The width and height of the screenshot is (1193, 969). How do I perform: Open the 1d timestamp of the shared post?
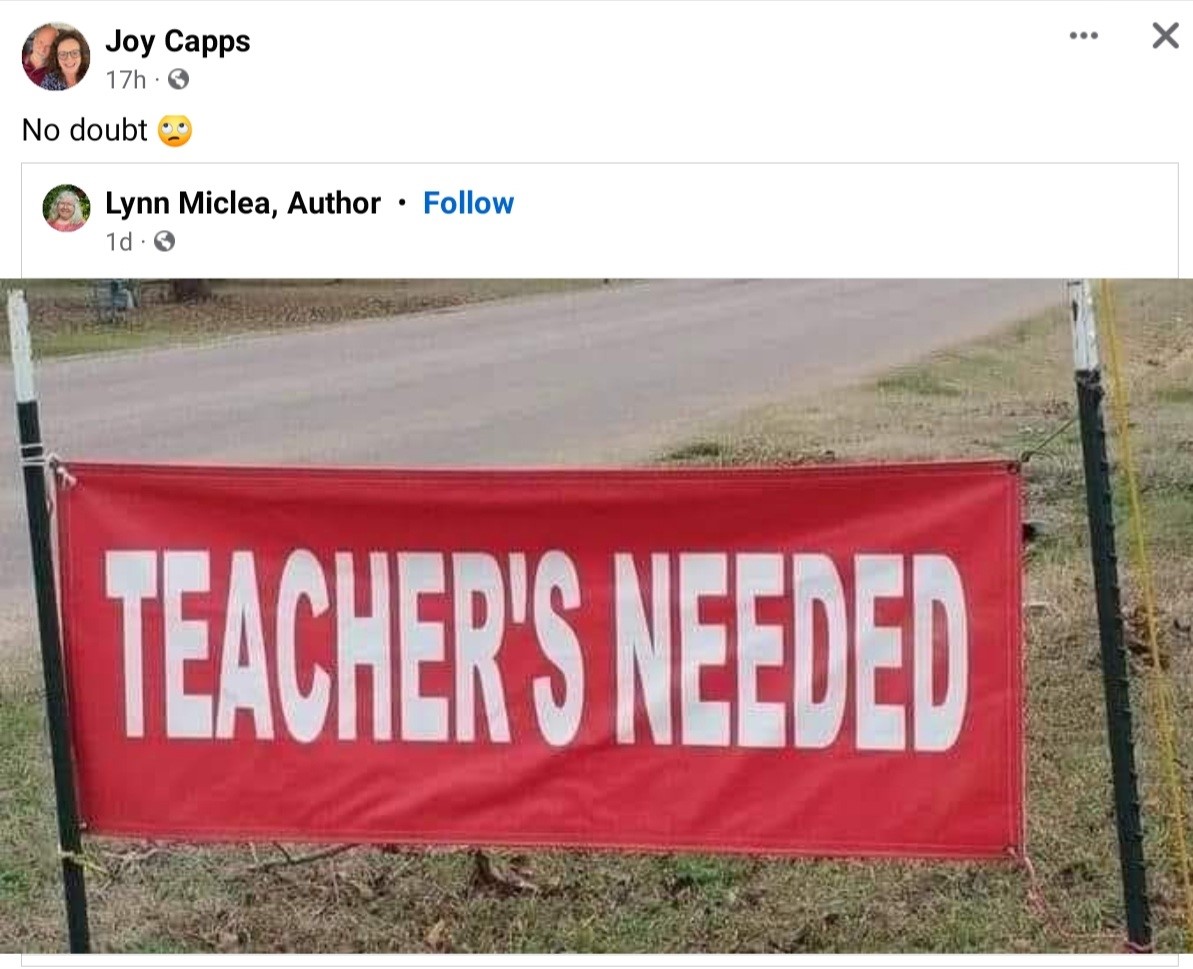(118, 242)
